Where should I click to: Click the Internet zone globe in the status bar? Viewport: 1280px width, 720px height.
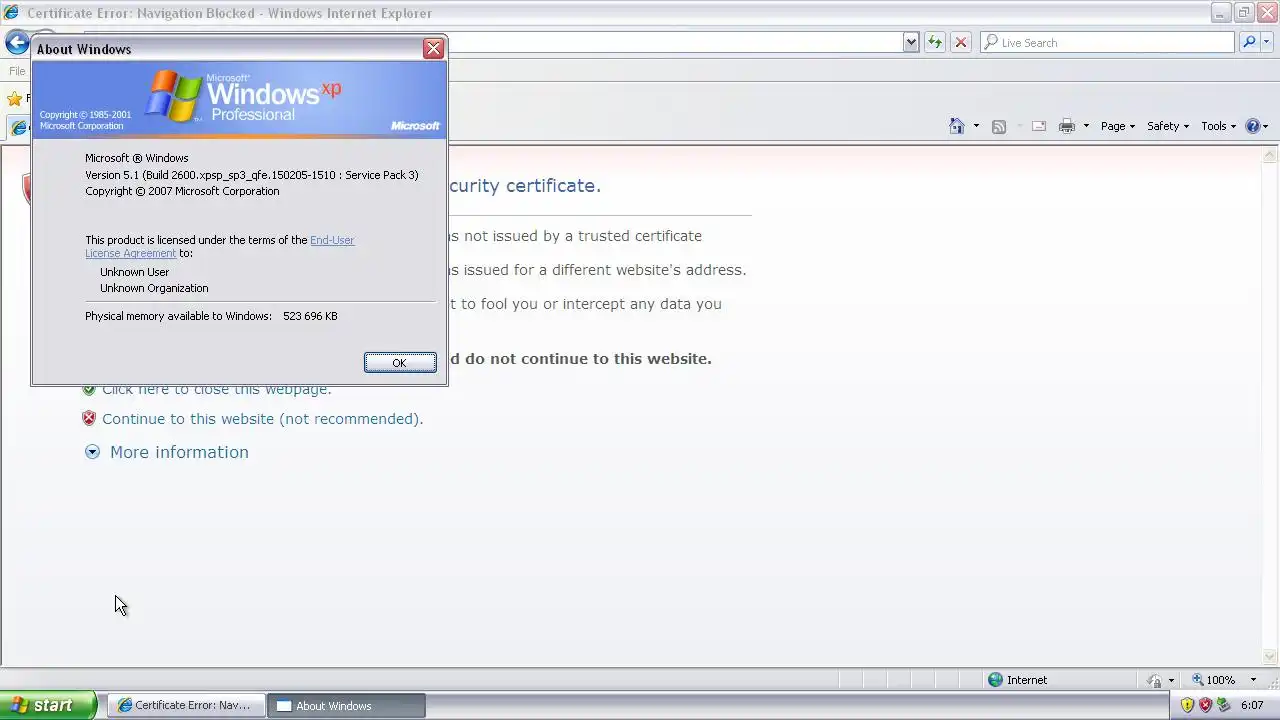995,680
